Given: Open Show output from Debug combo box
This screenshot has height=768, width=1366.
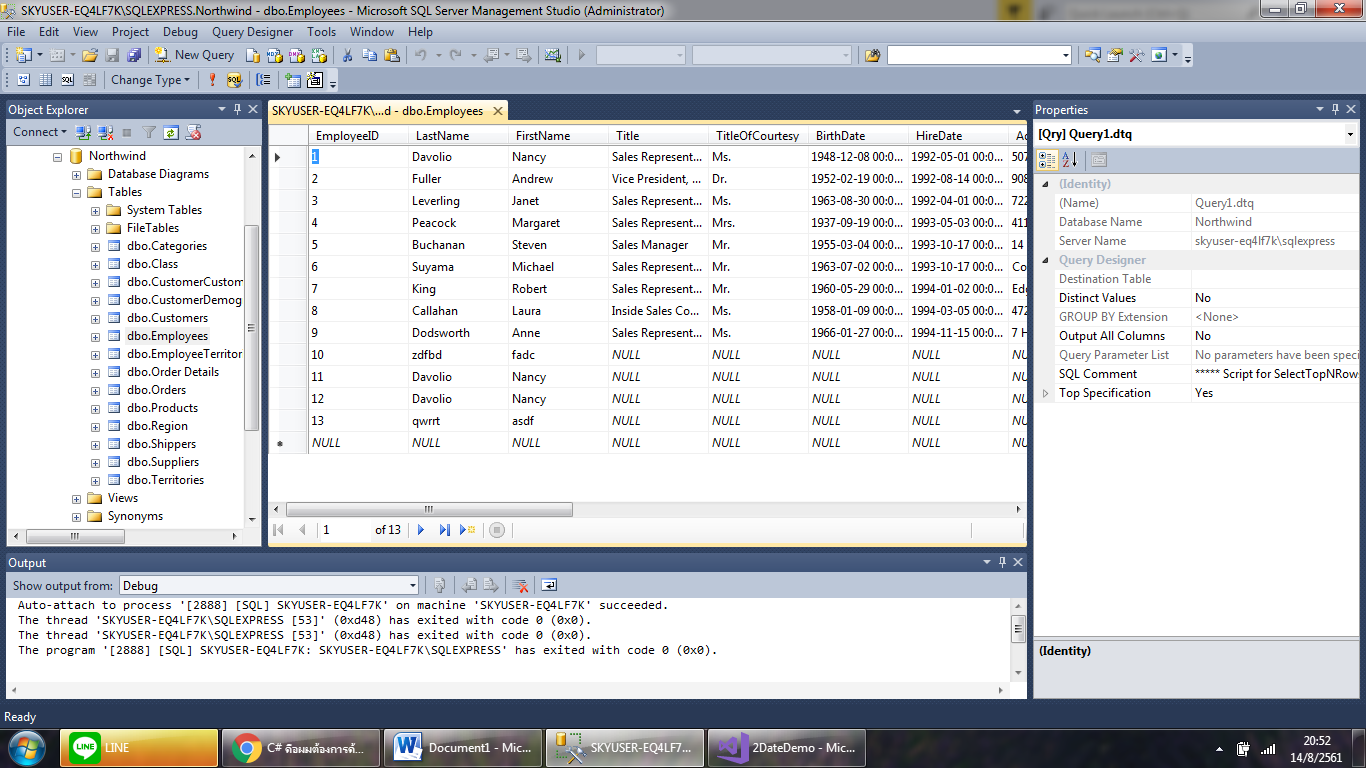Looking at the screenshot, I should pyautogui.click(x=269, y=585).
